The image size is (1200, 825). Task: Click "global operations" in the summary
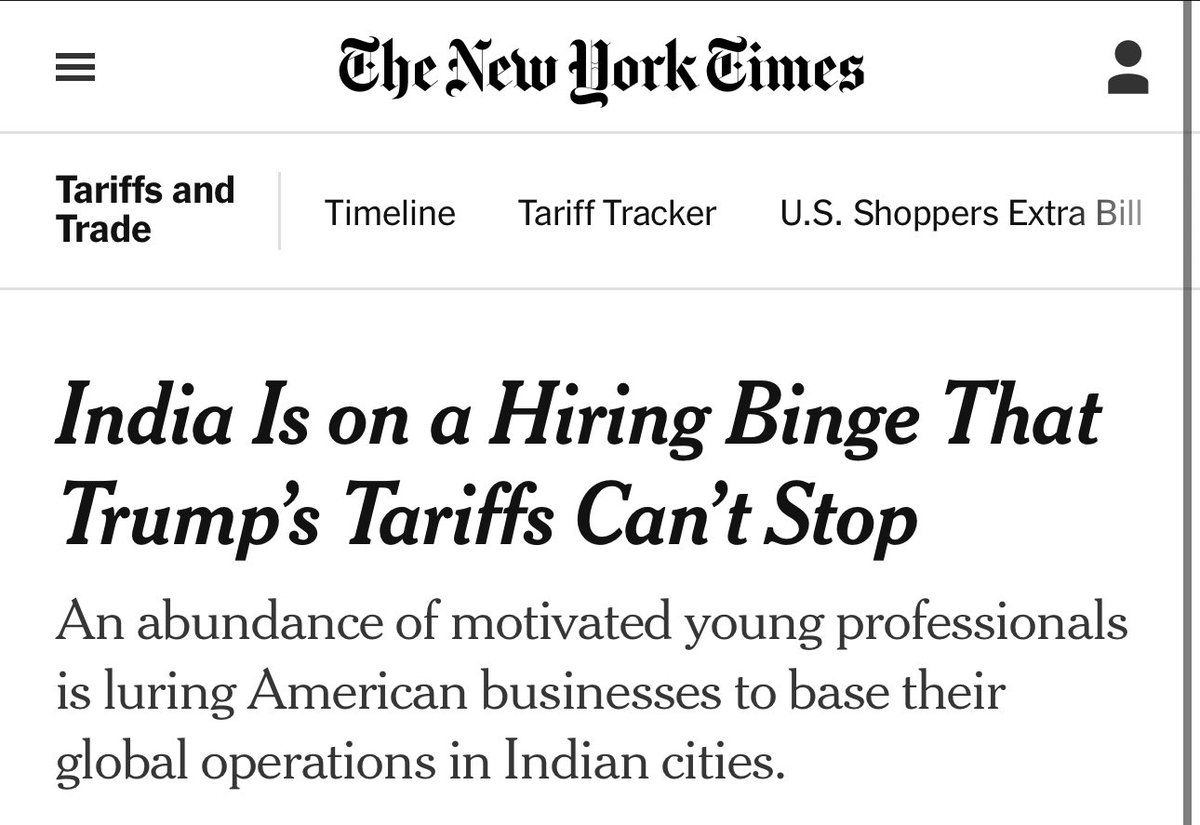pyautogui.click(x=253, y=764)
